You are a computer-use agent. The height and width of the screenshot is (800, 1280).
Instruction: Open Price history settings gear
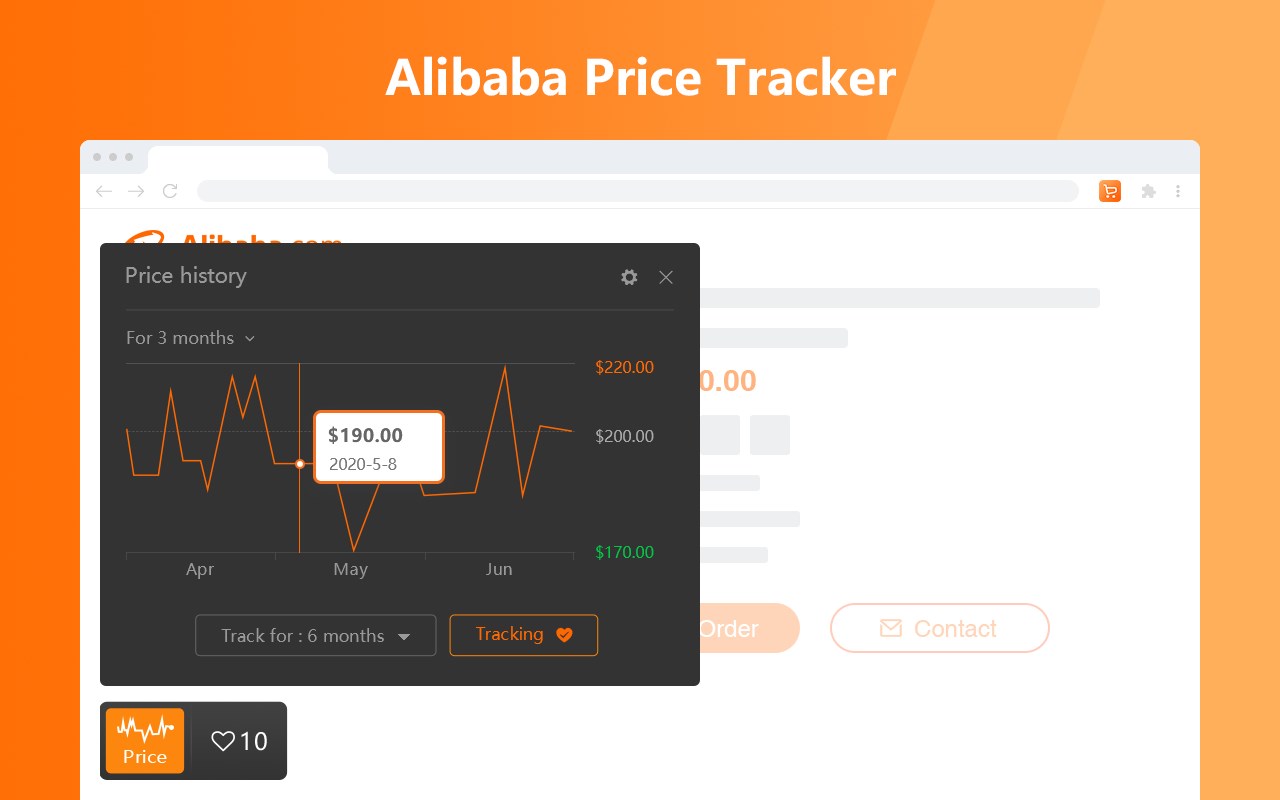(629, 277)
